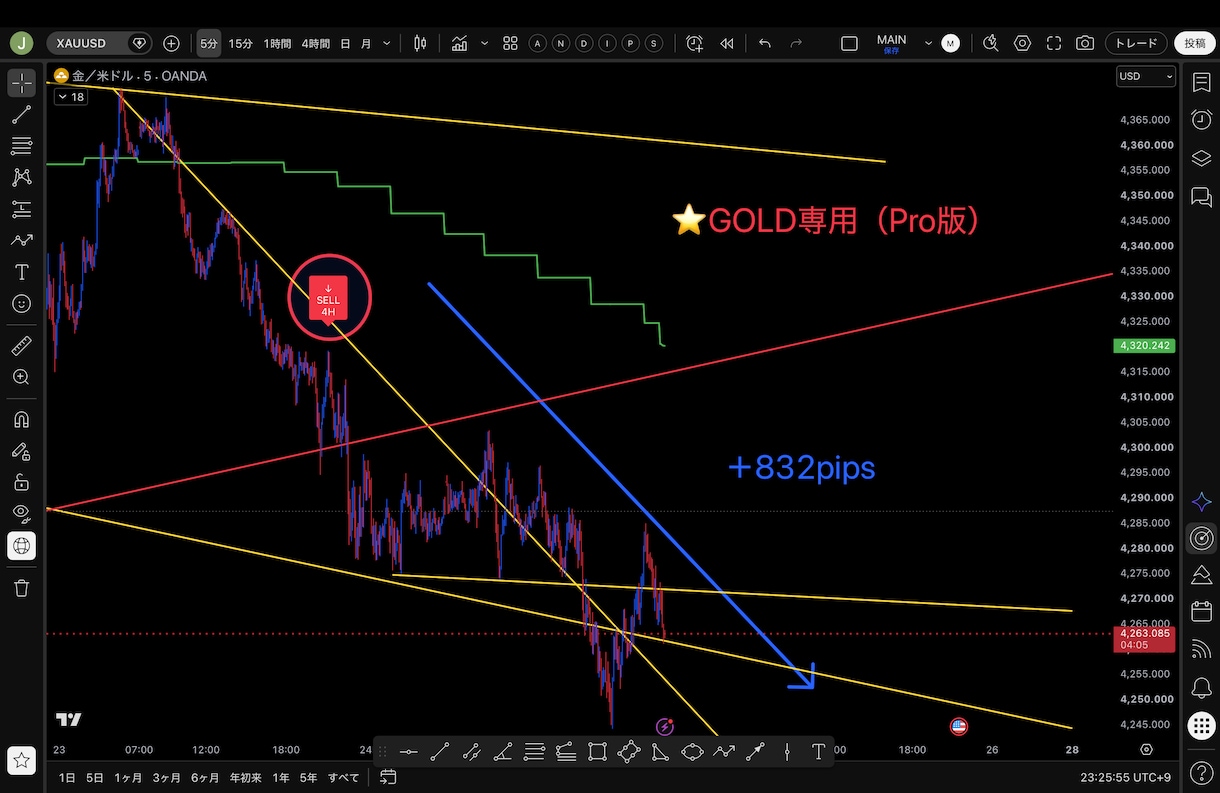Open the candlestick chart type selector
1220x793 pixels.
coord(420,43)
